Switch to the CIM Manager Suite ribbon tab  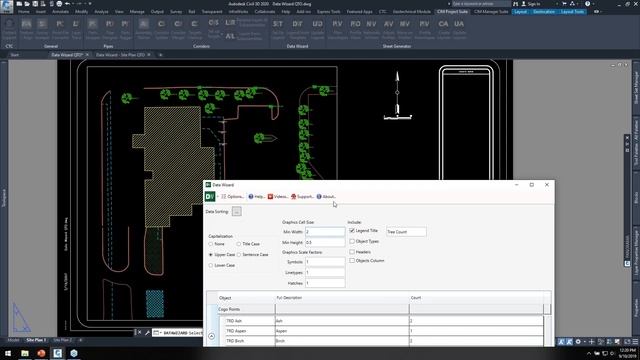click(491, 12)
